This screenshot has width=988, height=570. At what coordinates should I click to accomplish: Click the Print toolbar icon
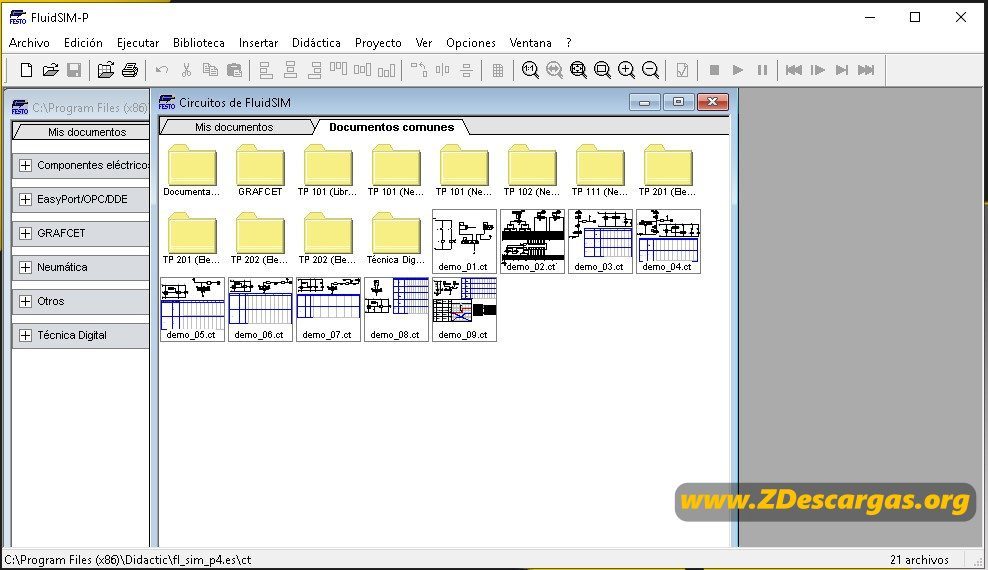click(x=130, y=70)
